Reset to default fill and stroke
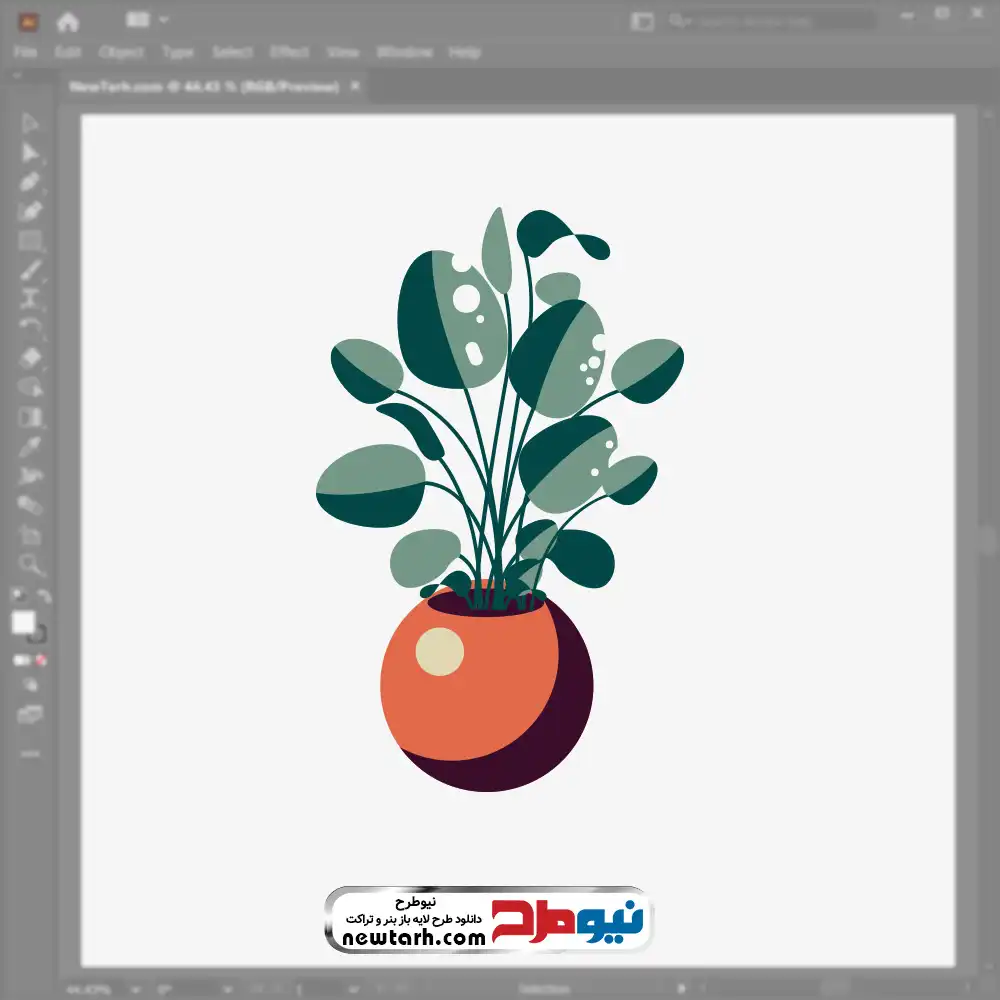 tap(18, 597)
